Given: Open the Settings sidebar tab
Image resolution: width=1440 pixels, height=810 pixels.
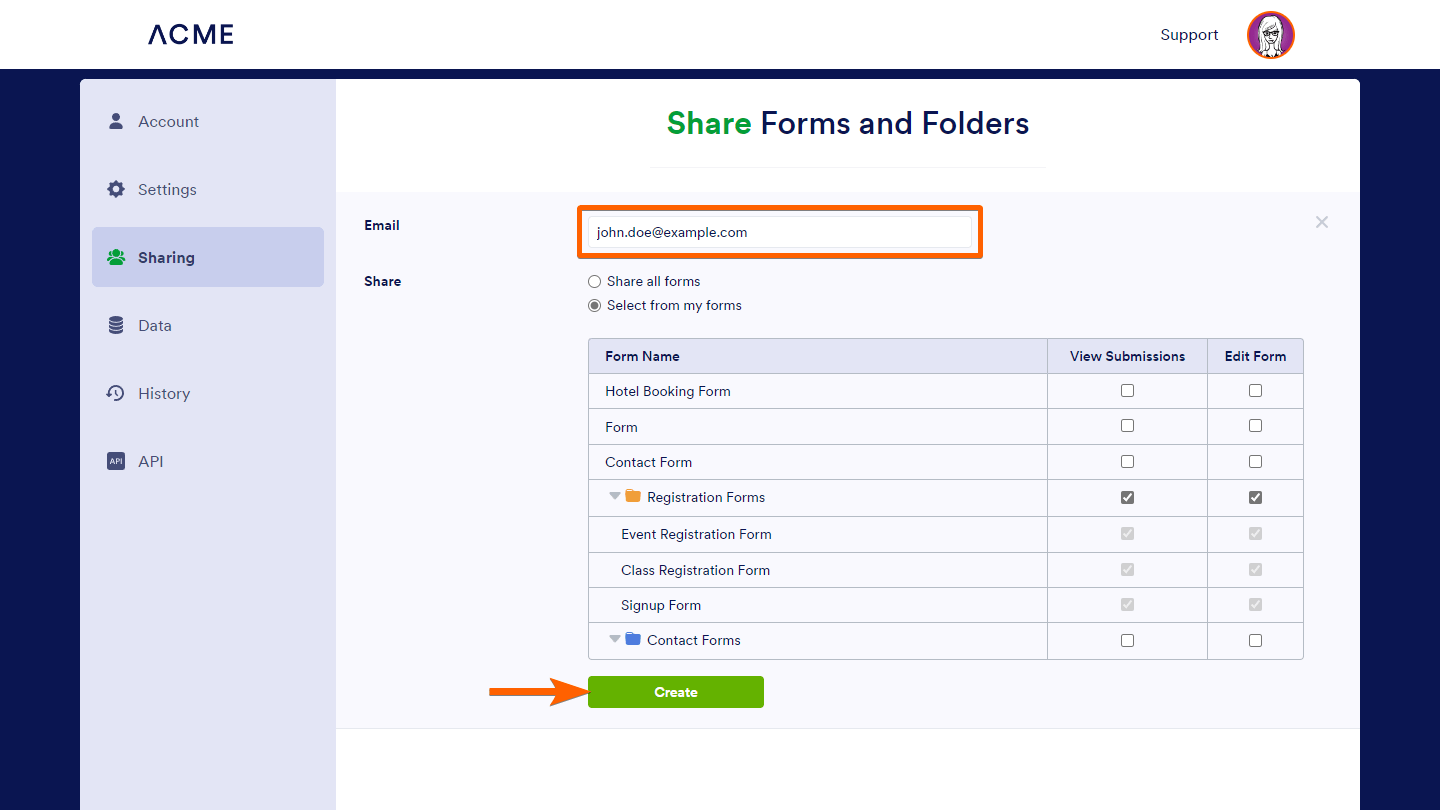Looking at the screenshot, I should (167, 189).
